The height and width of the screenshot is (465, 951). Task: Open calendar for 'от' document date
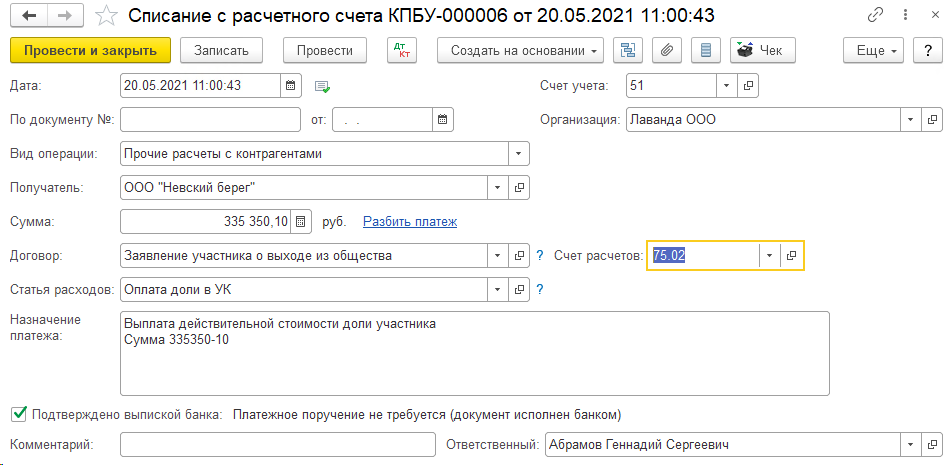443,119
